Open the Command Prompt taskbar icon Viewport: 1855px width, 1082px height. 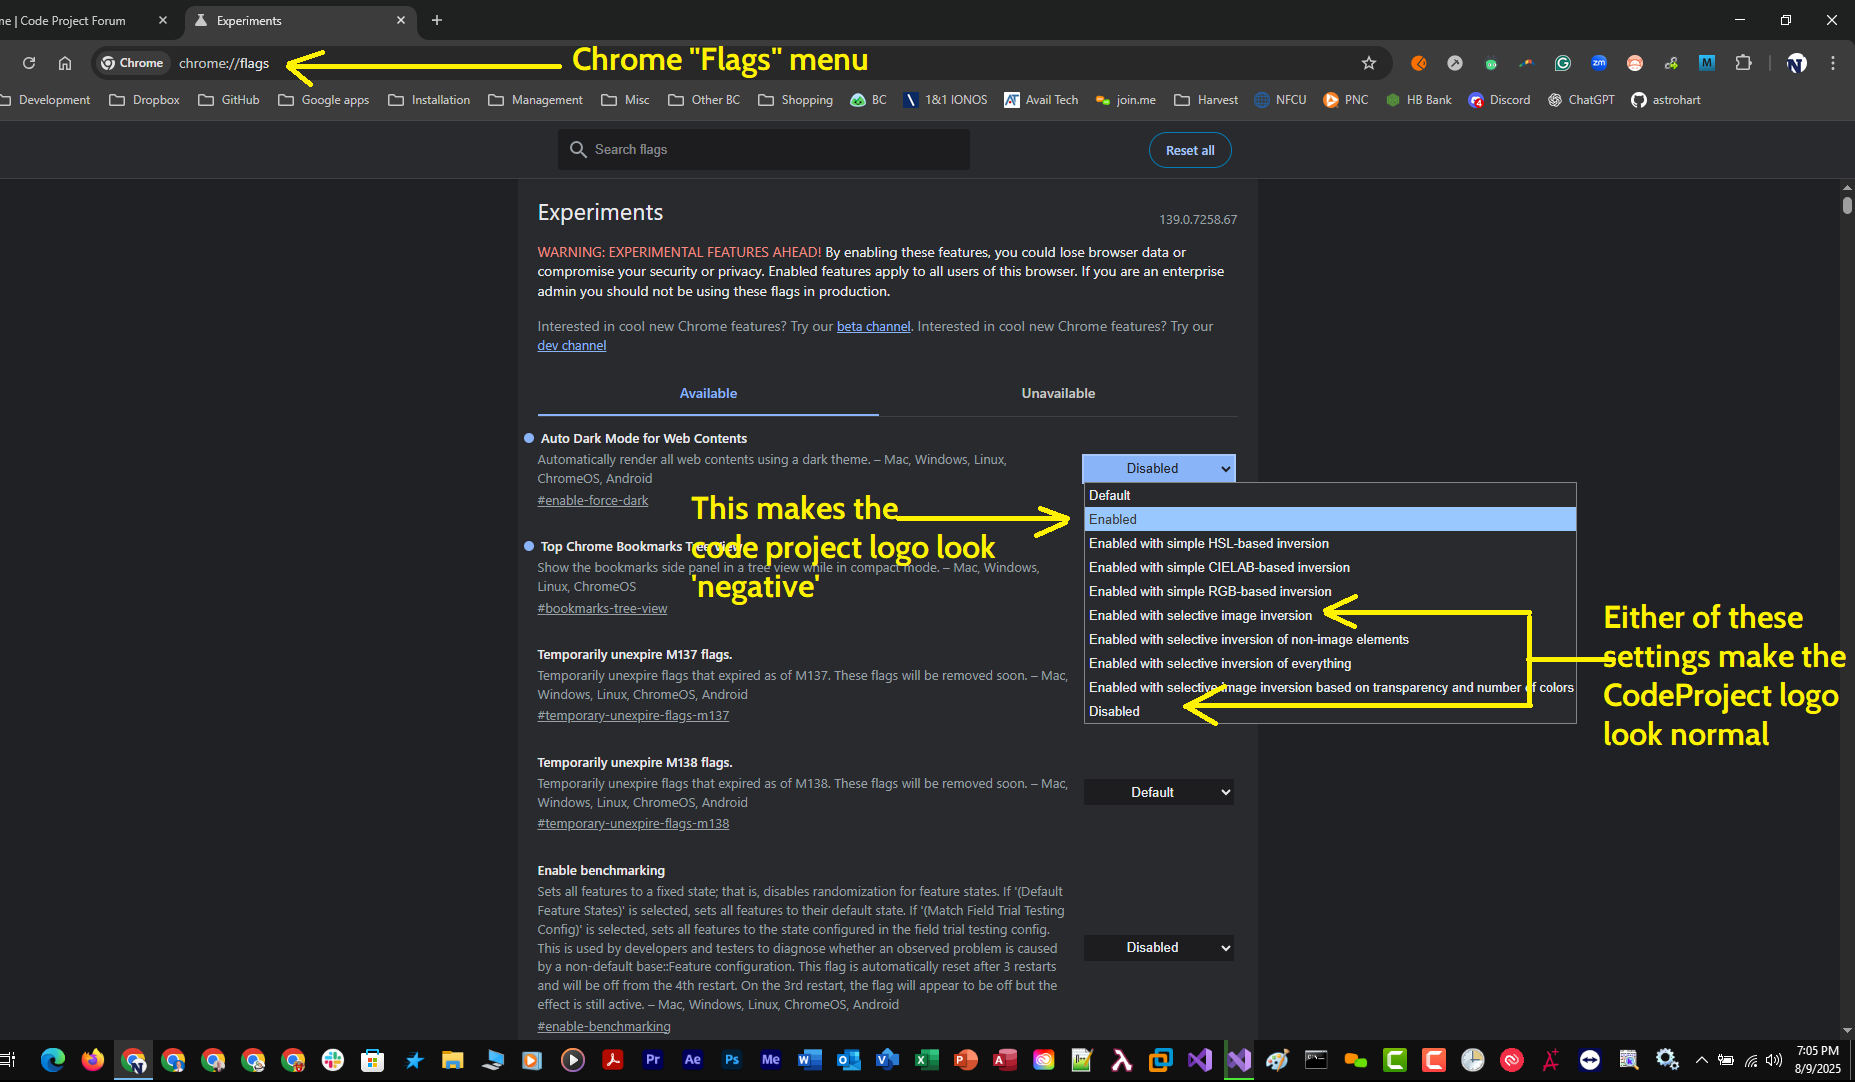click(1317, 1060)
